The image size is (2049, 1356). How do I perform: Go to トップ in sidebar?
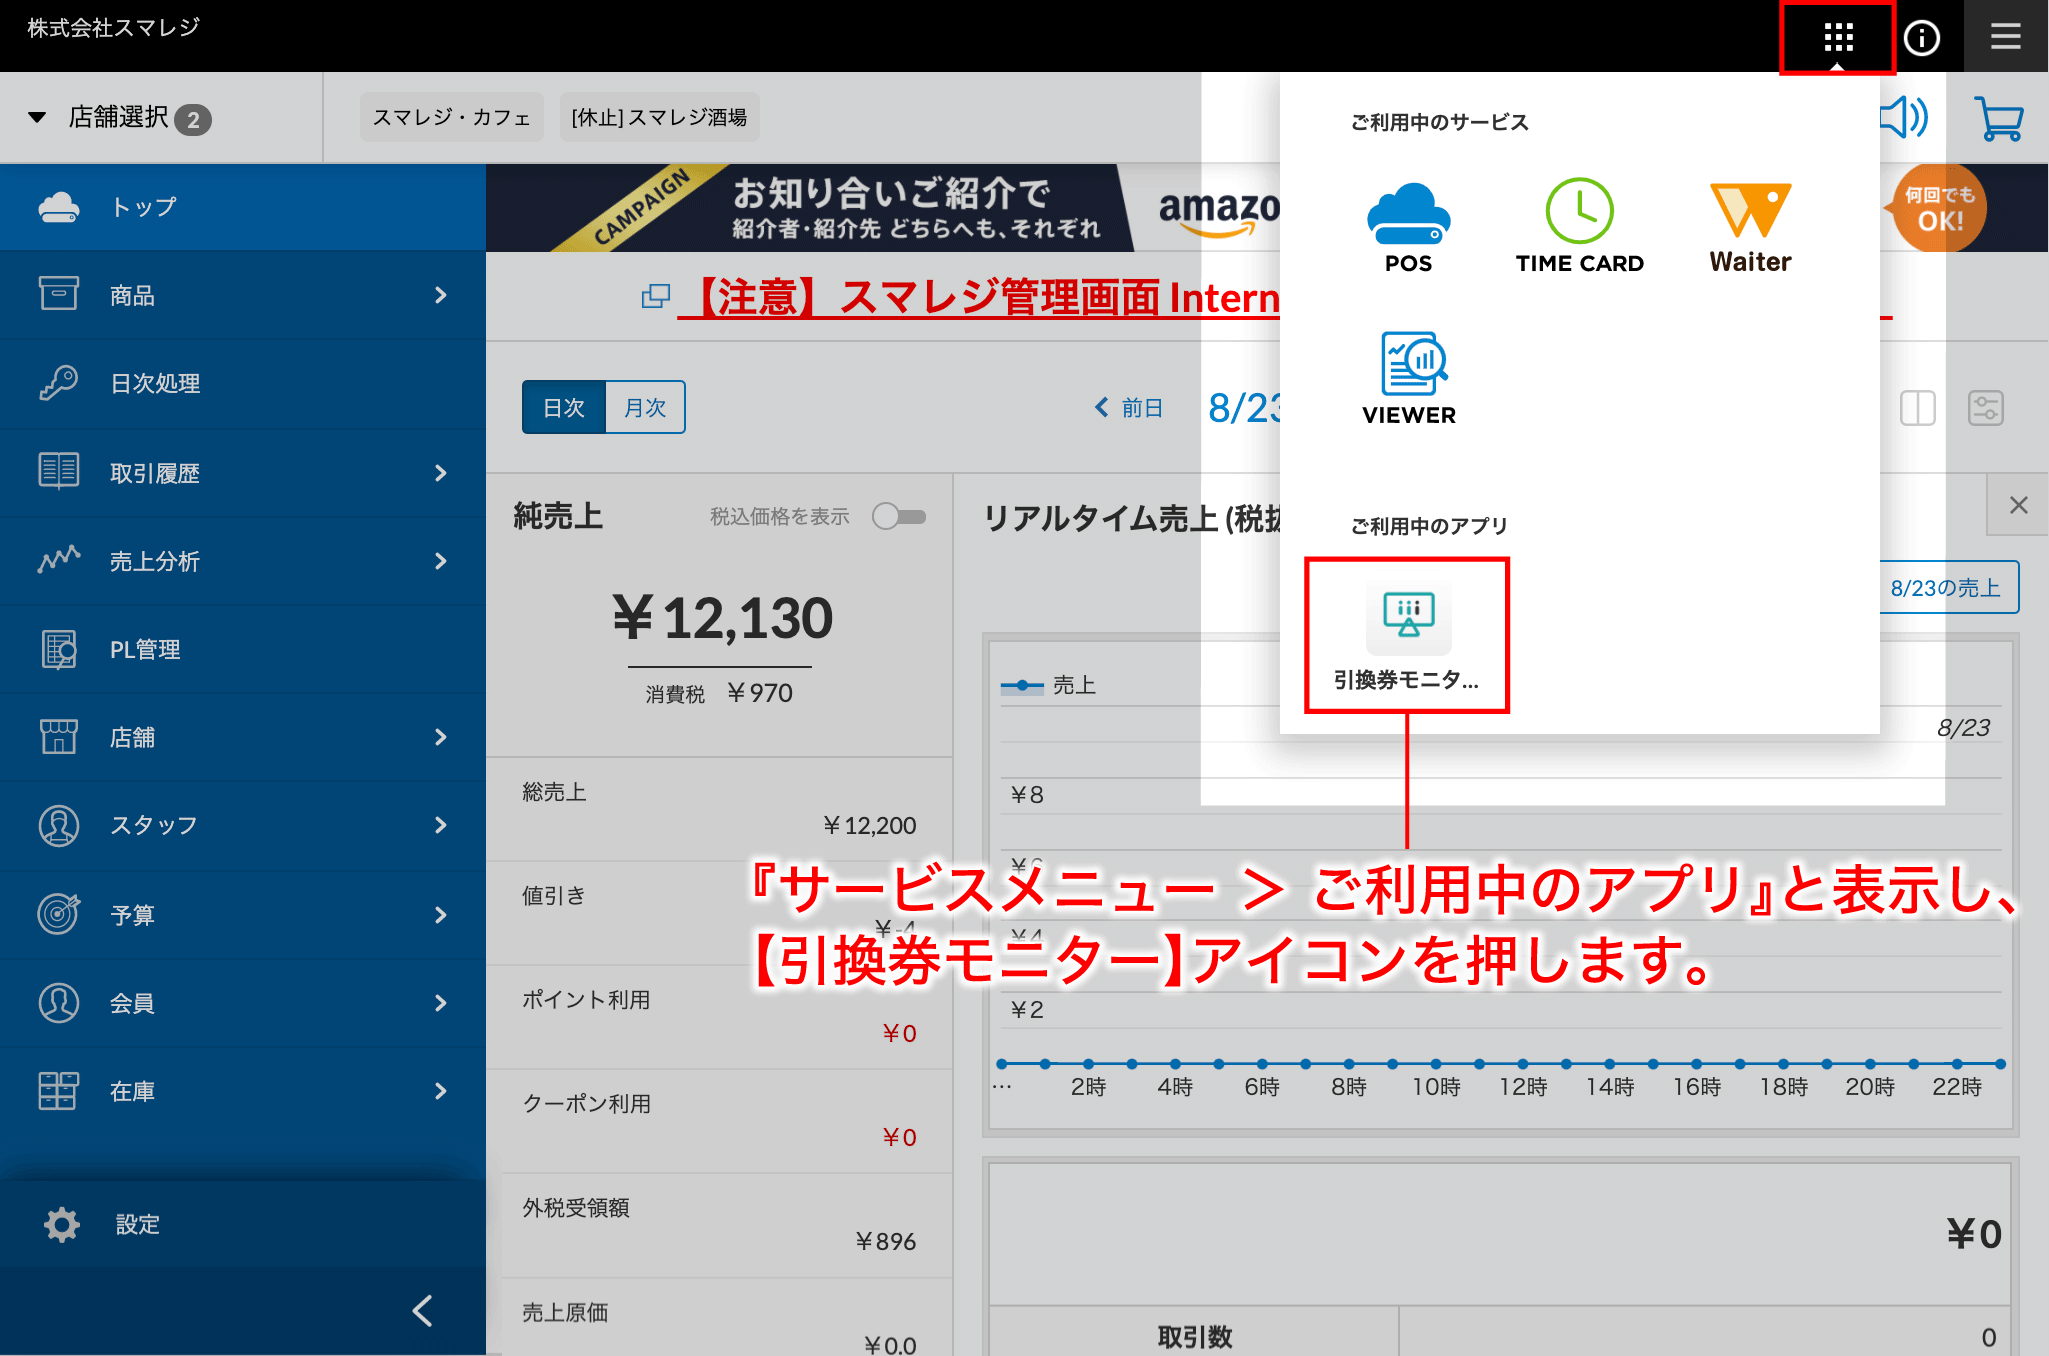pyautogui.click(x=243, y=207)
